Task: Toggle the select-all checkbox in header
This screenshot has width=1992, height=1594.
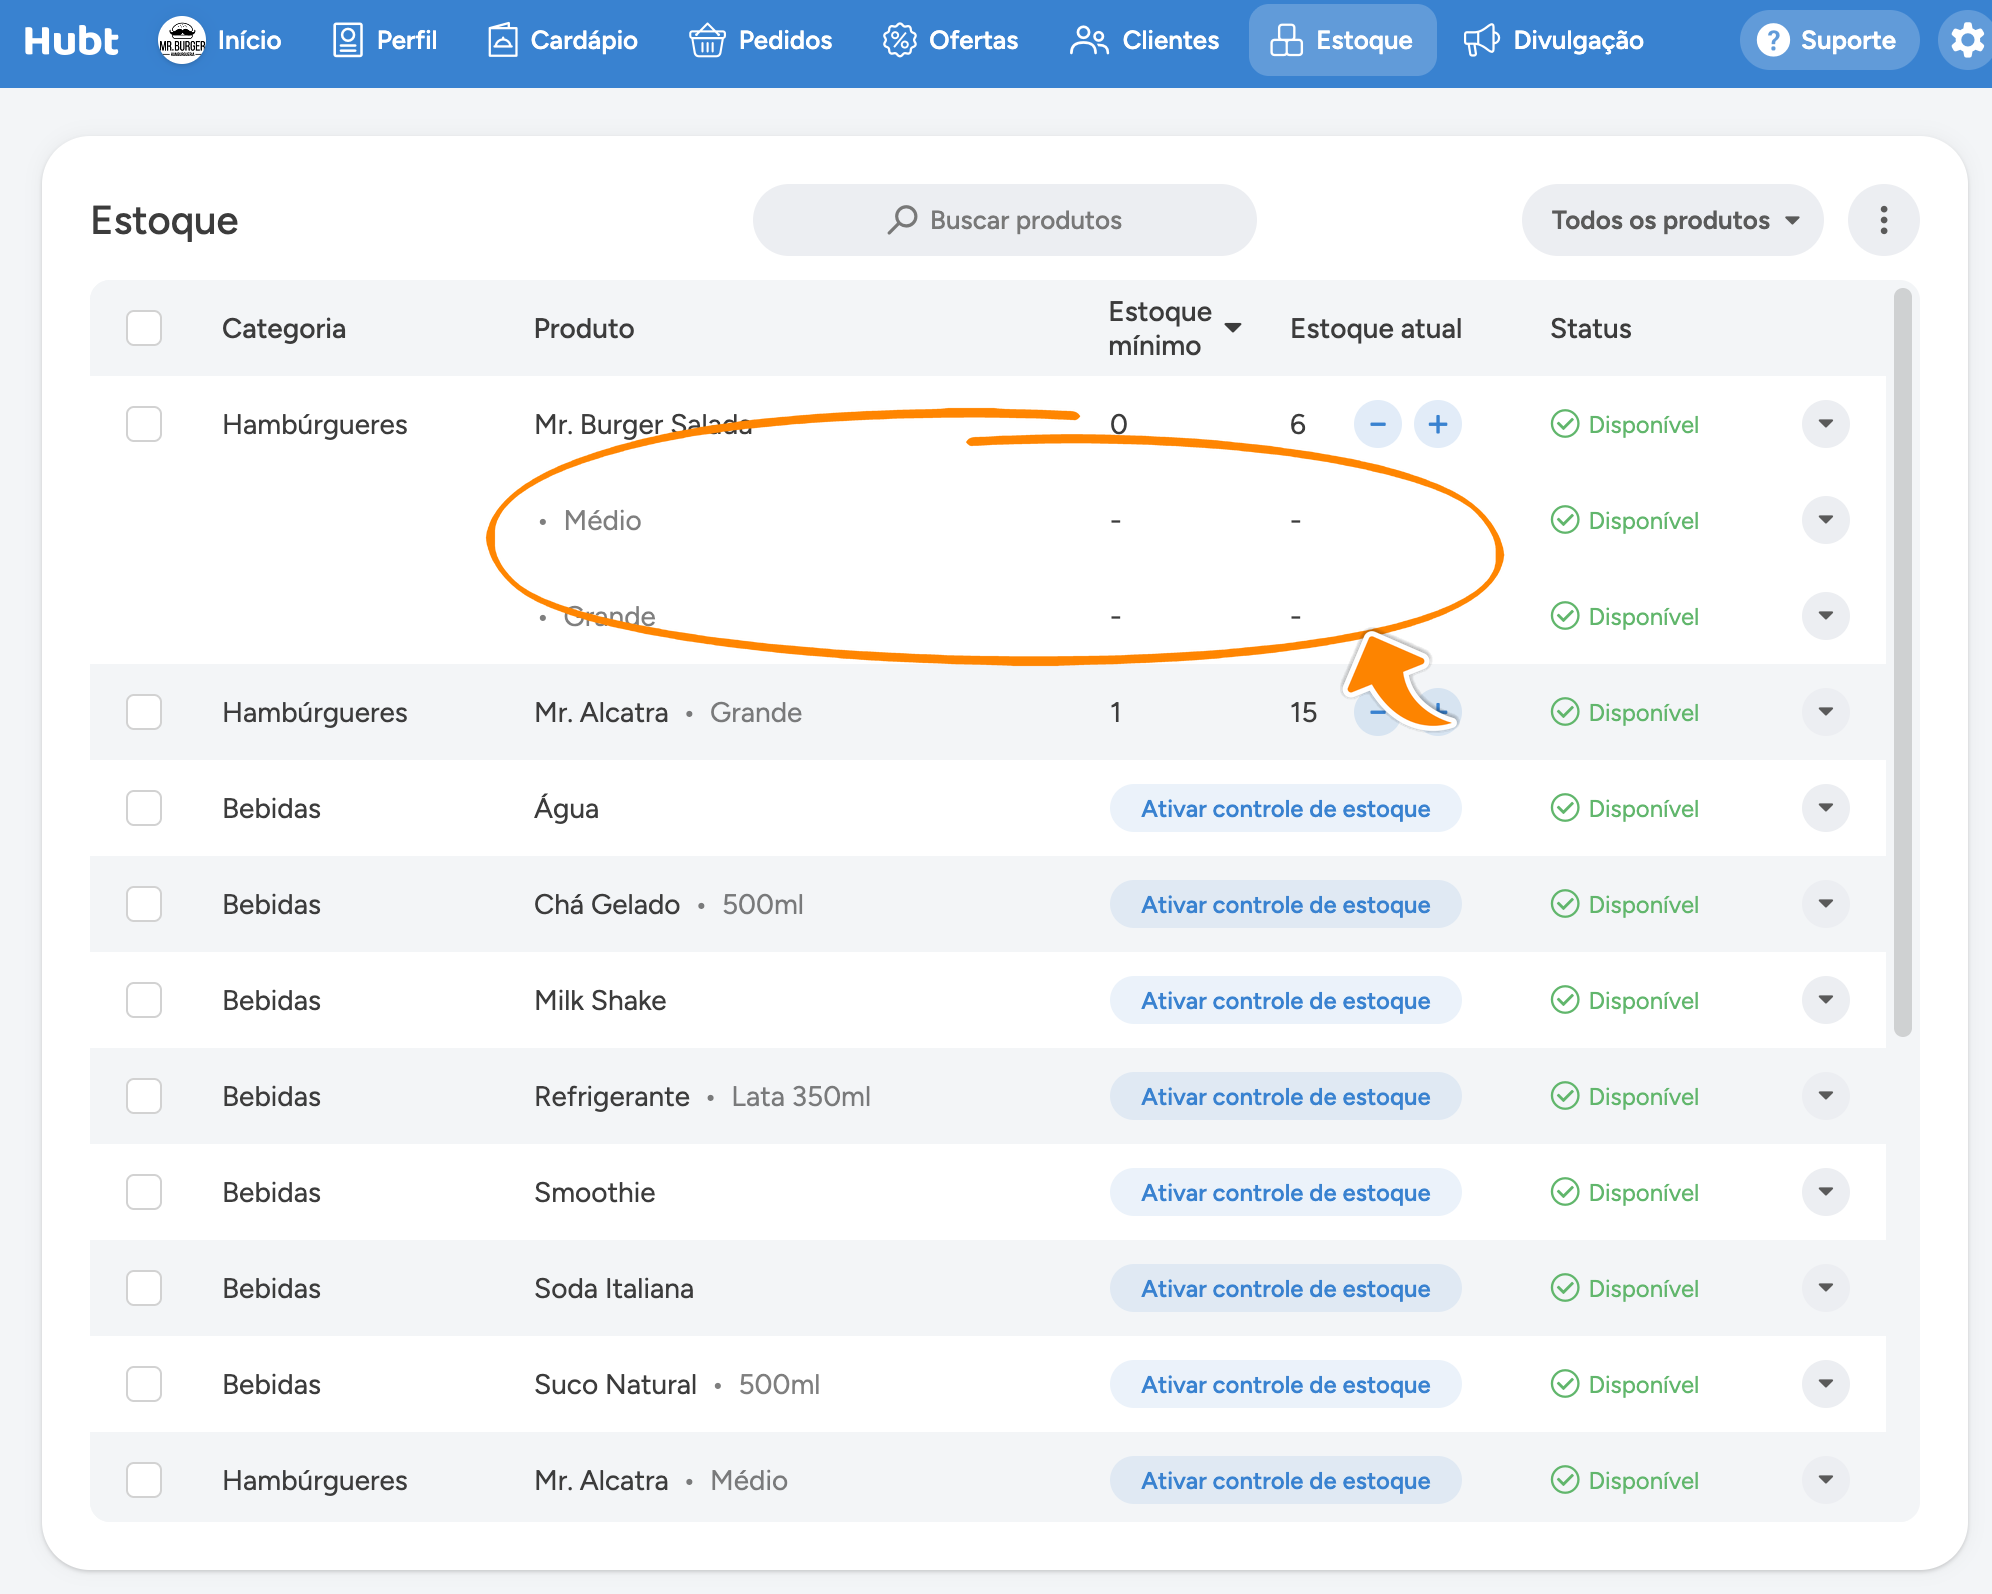Action: [x=144, y=328]
